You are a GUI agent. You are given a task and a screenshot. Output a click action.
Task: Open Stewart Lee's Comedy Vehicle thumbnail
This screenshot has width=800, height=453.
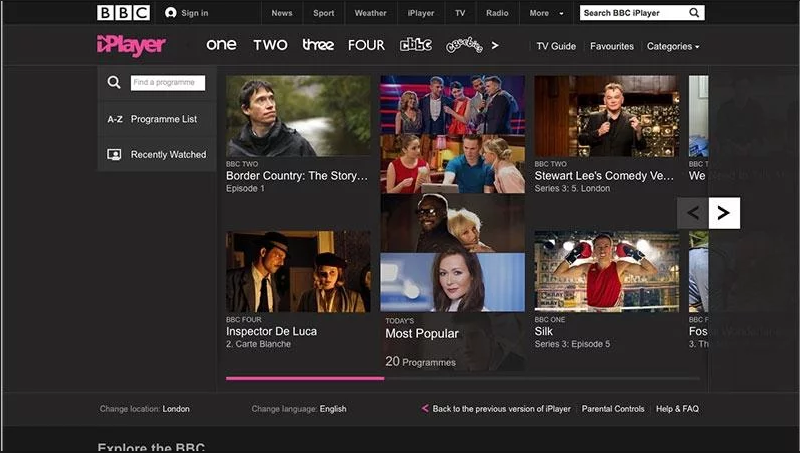click(607, 116)
